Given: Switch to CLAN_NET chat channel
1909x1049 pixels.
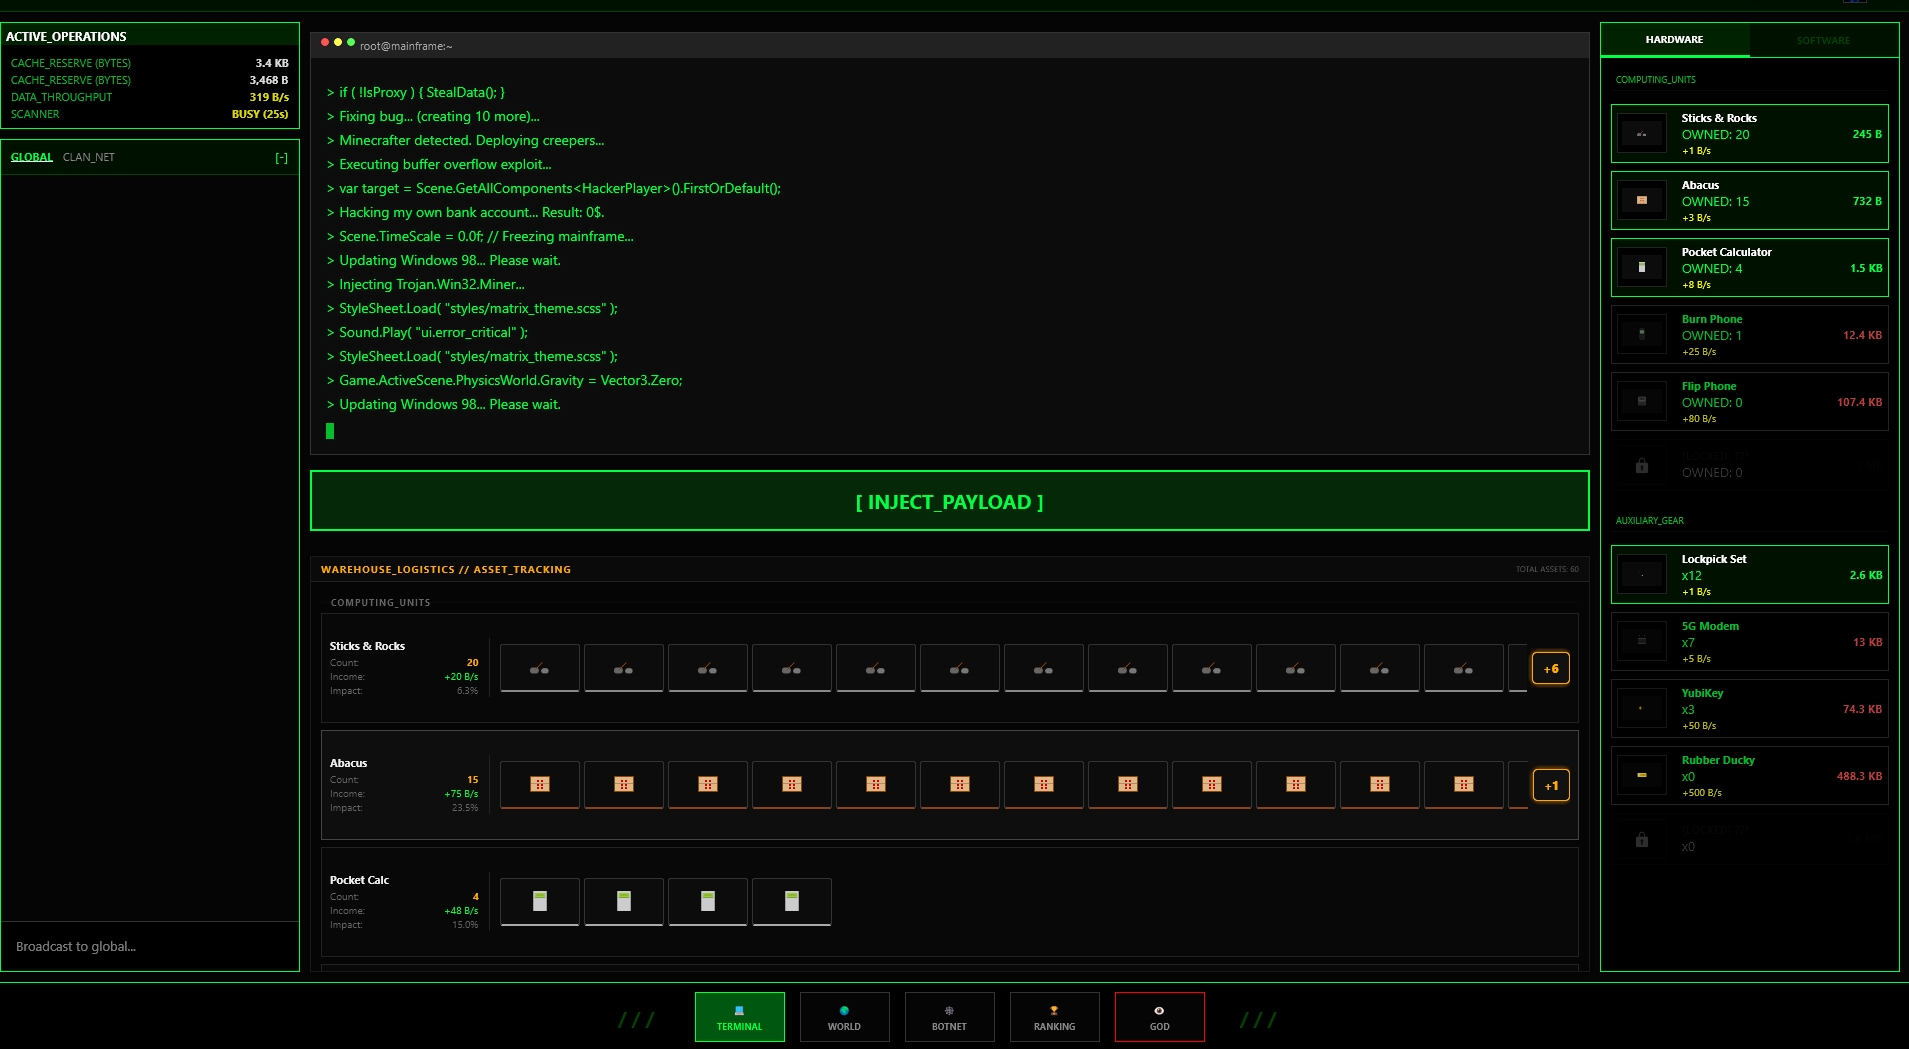Looking at the screenshot, I should (x=89, y=158).
